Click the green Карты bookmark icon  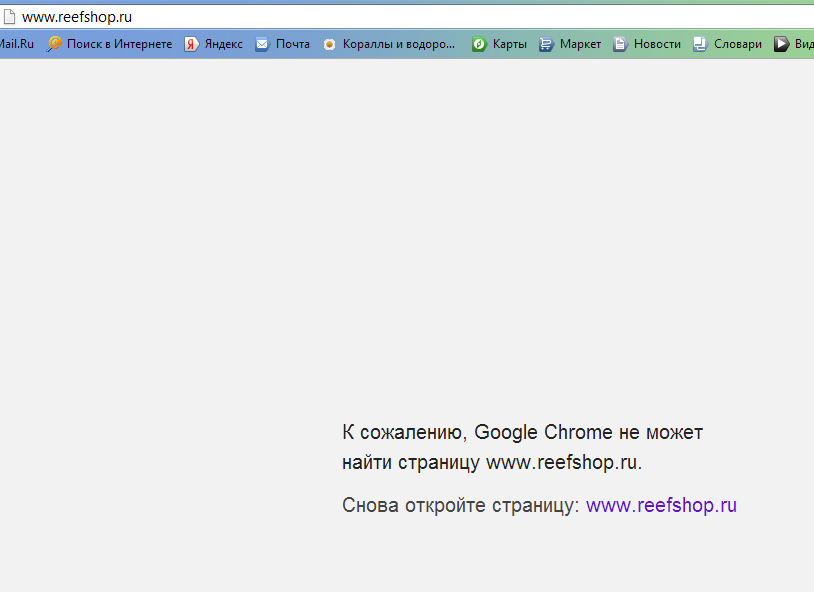[x=479, y=44]
